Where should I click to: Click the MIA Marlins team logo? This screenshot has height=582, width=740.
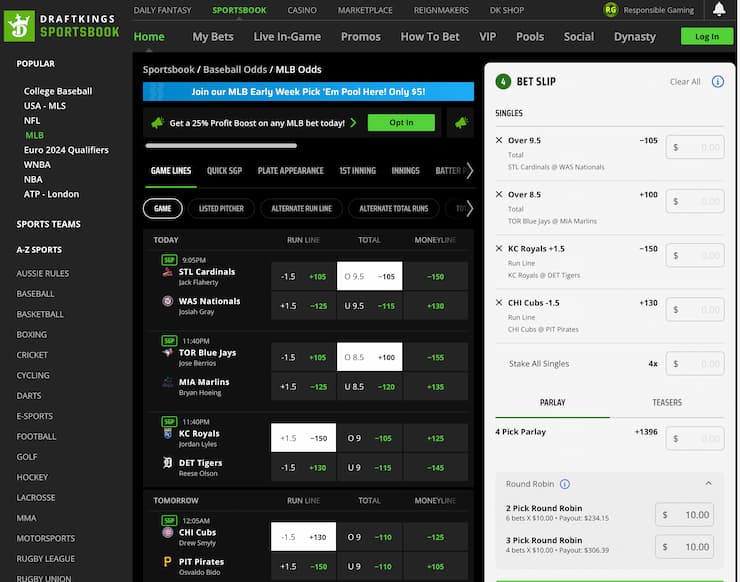[167, 382]
